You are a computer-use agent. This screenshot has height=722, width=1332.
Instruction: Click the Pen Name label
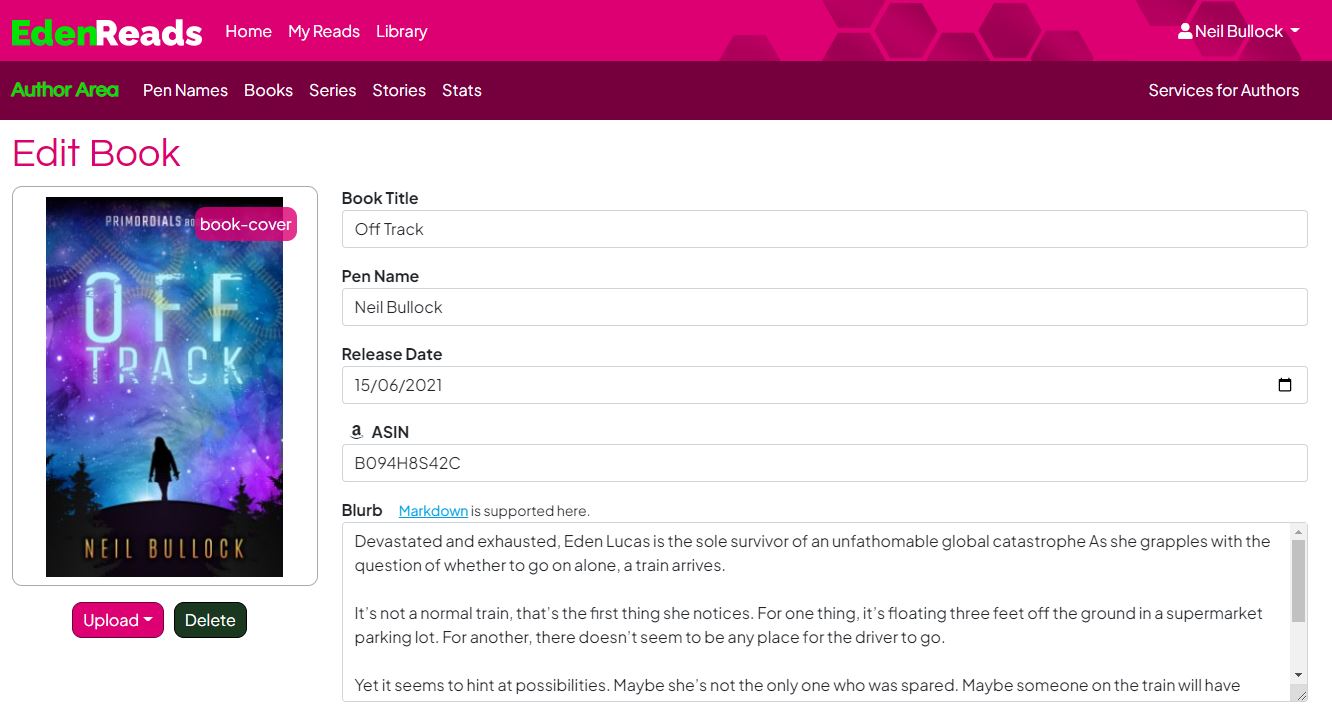(380, 276)
